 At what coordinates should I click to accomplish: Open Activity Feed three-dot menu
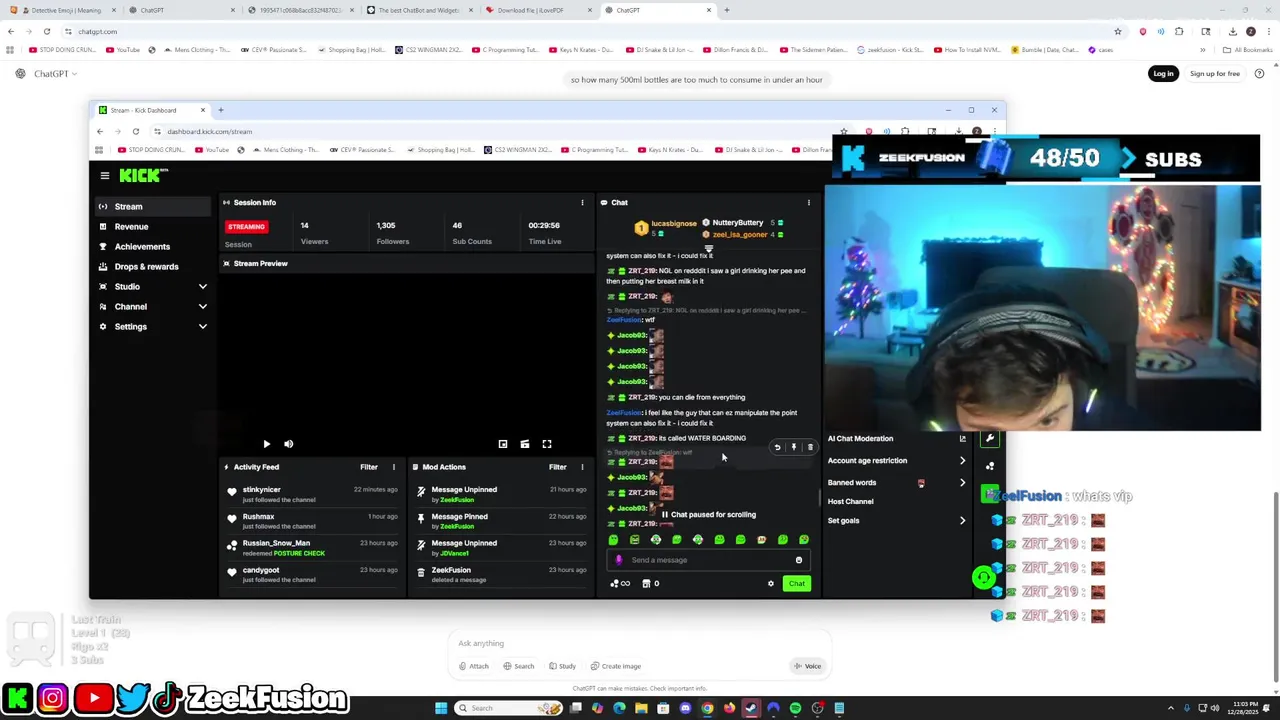[393, 467]
